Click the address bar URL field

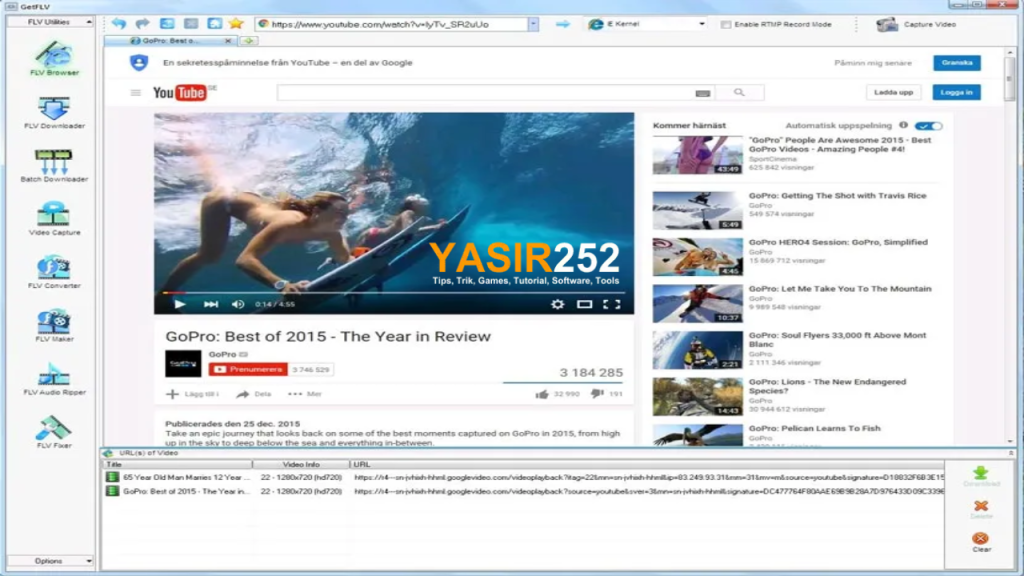[392, 24]
